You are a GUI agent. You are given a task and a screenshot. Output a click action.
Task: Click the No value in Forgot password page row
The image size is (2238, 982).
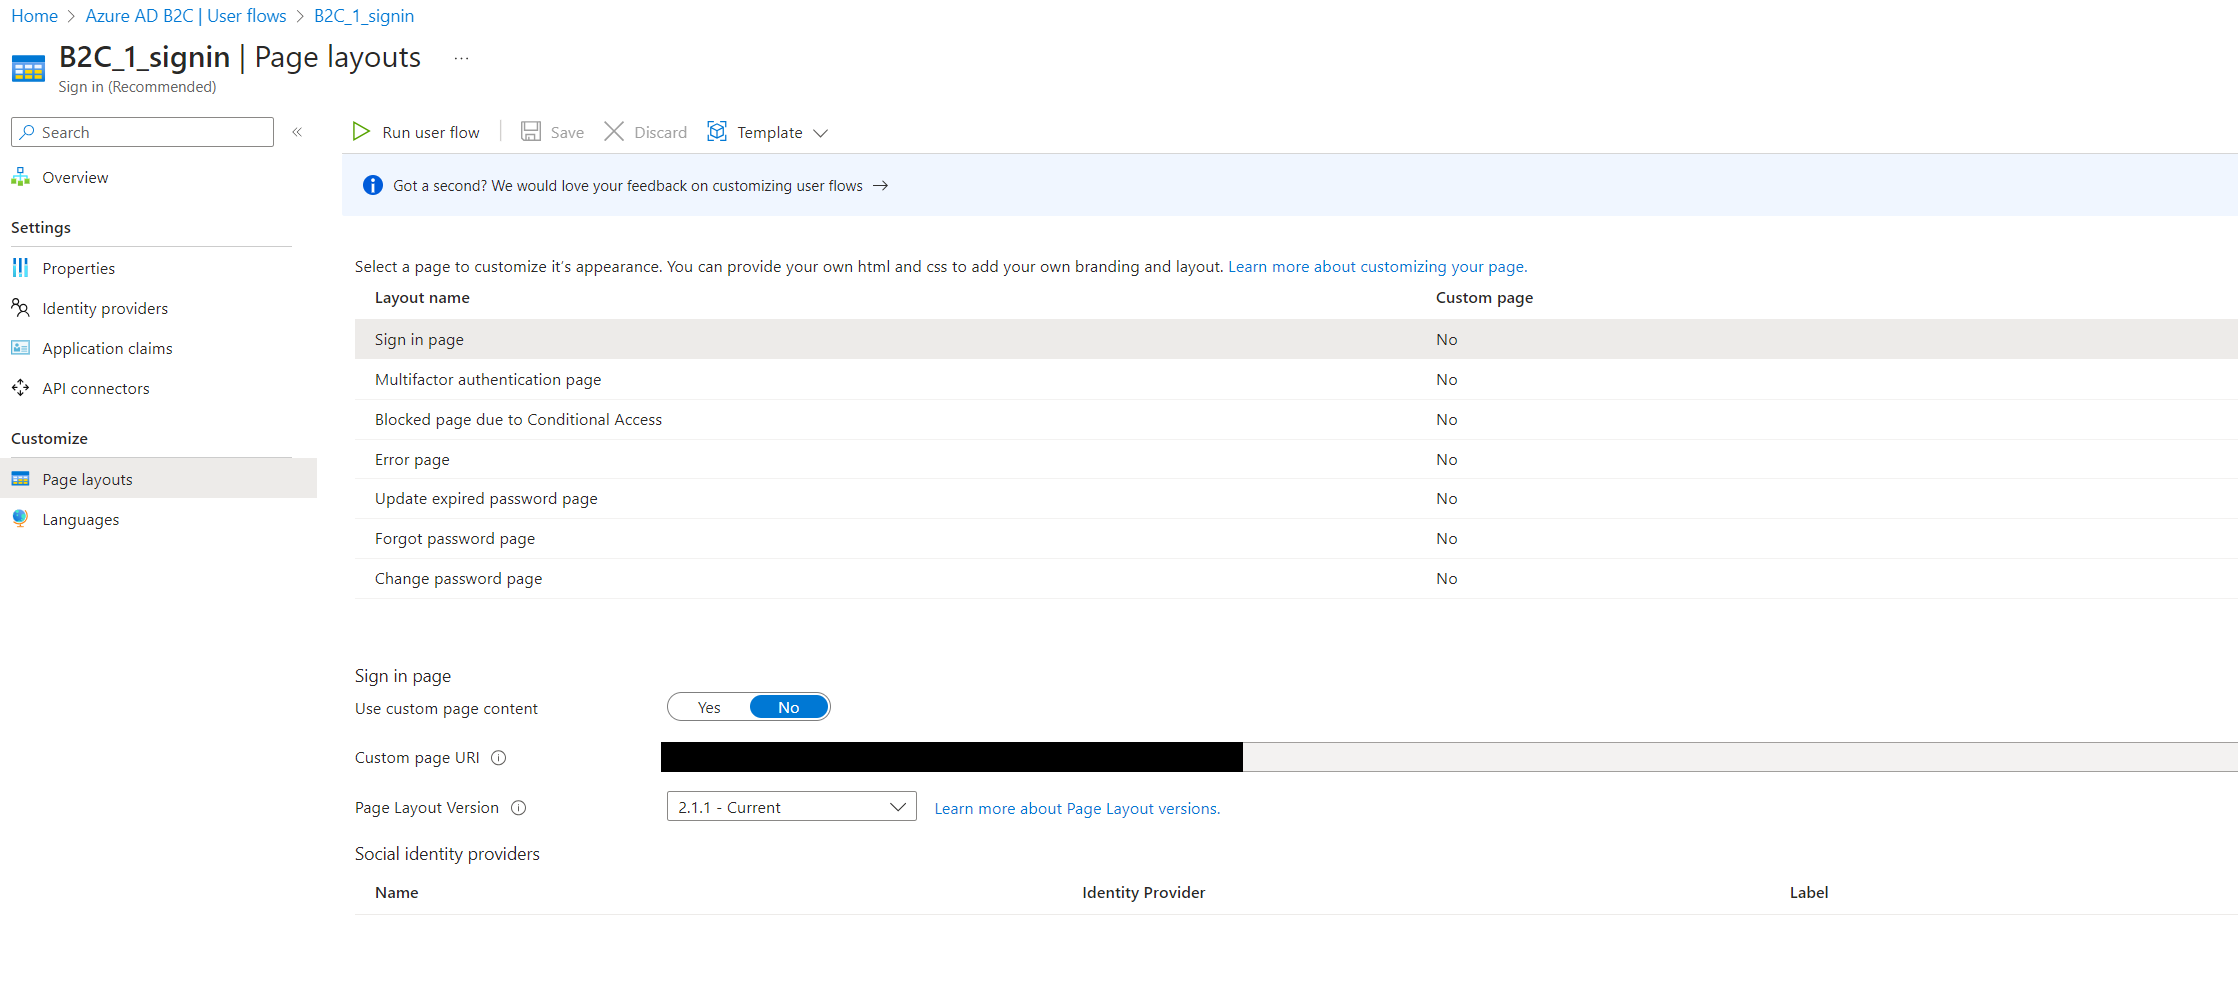pyautogui.click(x=1446, y=538)
